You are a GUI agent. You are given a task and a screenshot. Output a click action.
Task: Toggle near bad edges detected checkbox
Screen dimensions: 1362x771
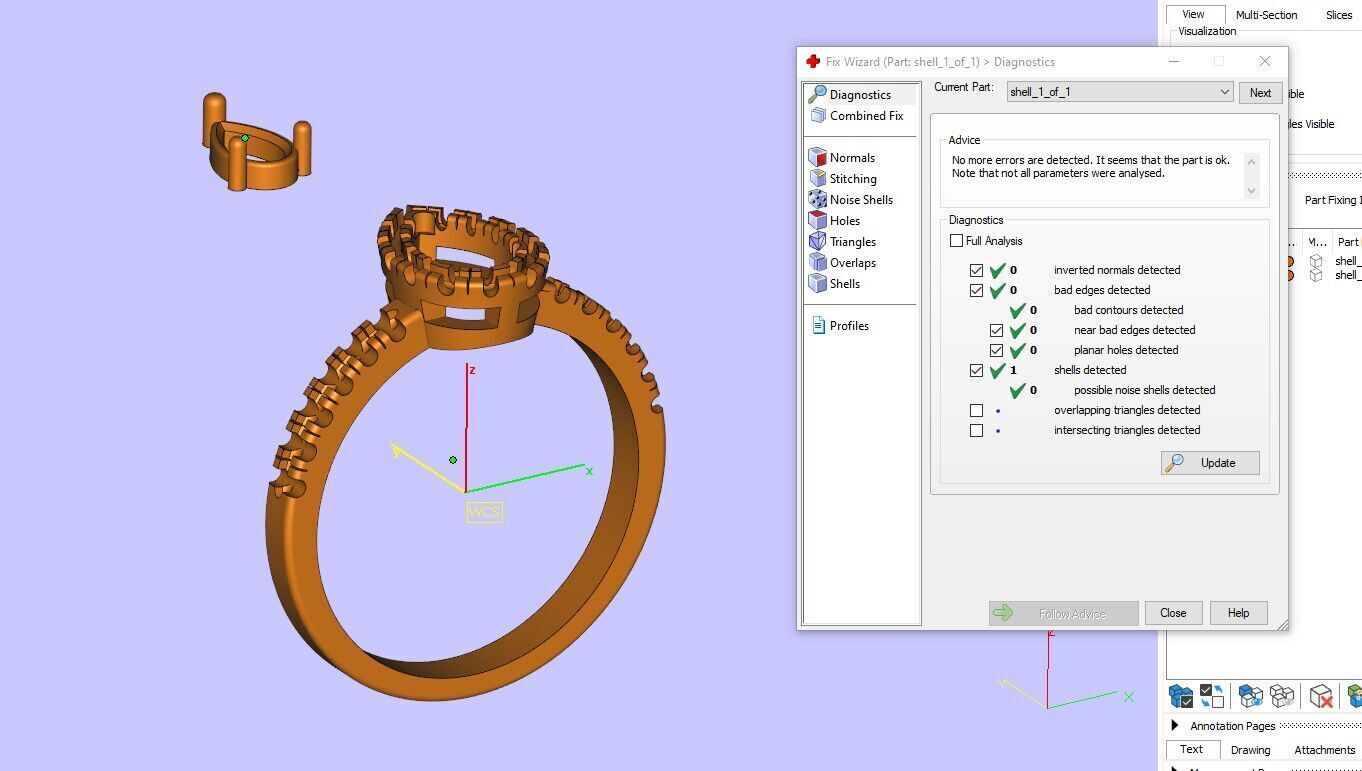pyautogui.click(x=996, y=330)
